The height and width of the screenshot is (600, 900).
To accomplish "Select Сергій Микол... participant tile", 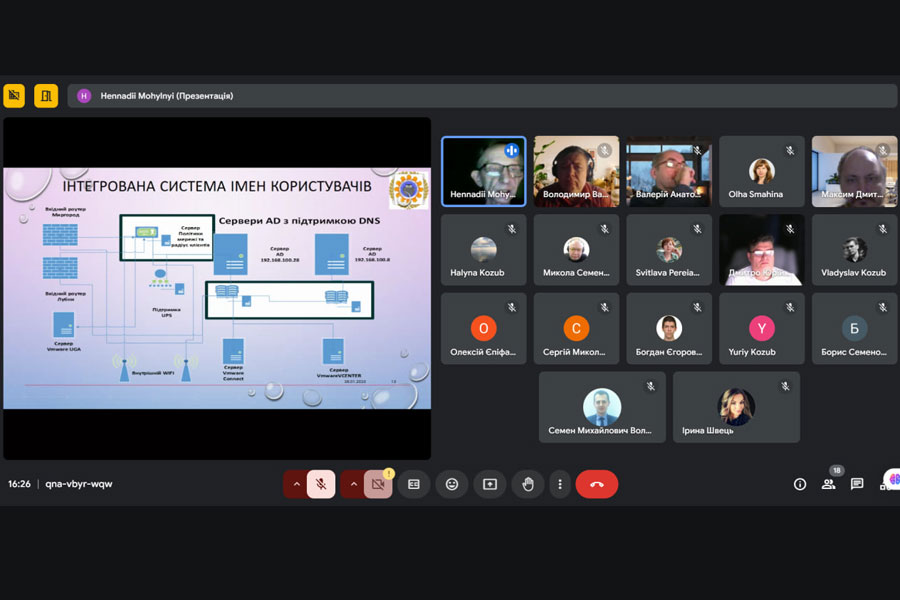I will pyautogui.click(x=576, y=328).
